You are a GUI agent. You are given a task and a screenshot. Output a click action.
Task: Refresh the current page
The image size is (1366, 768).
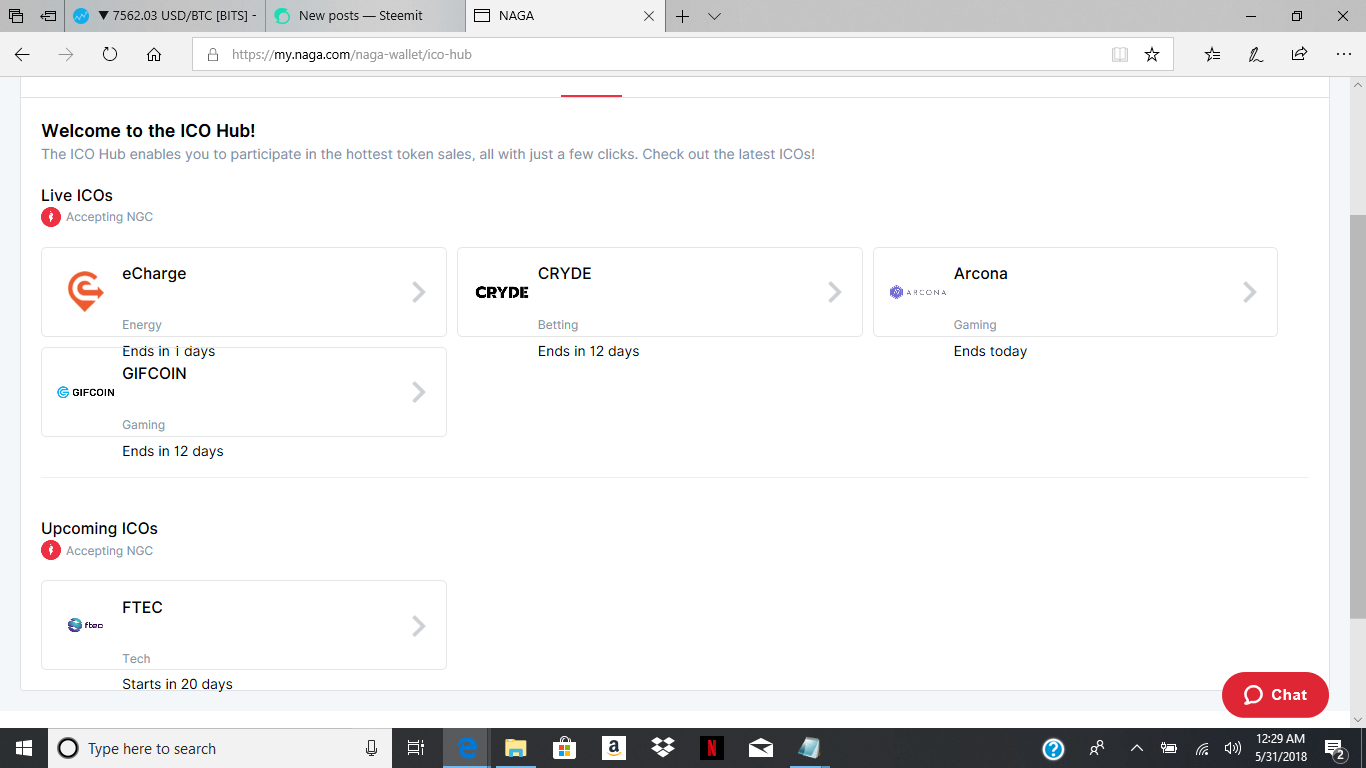(110, 55)
